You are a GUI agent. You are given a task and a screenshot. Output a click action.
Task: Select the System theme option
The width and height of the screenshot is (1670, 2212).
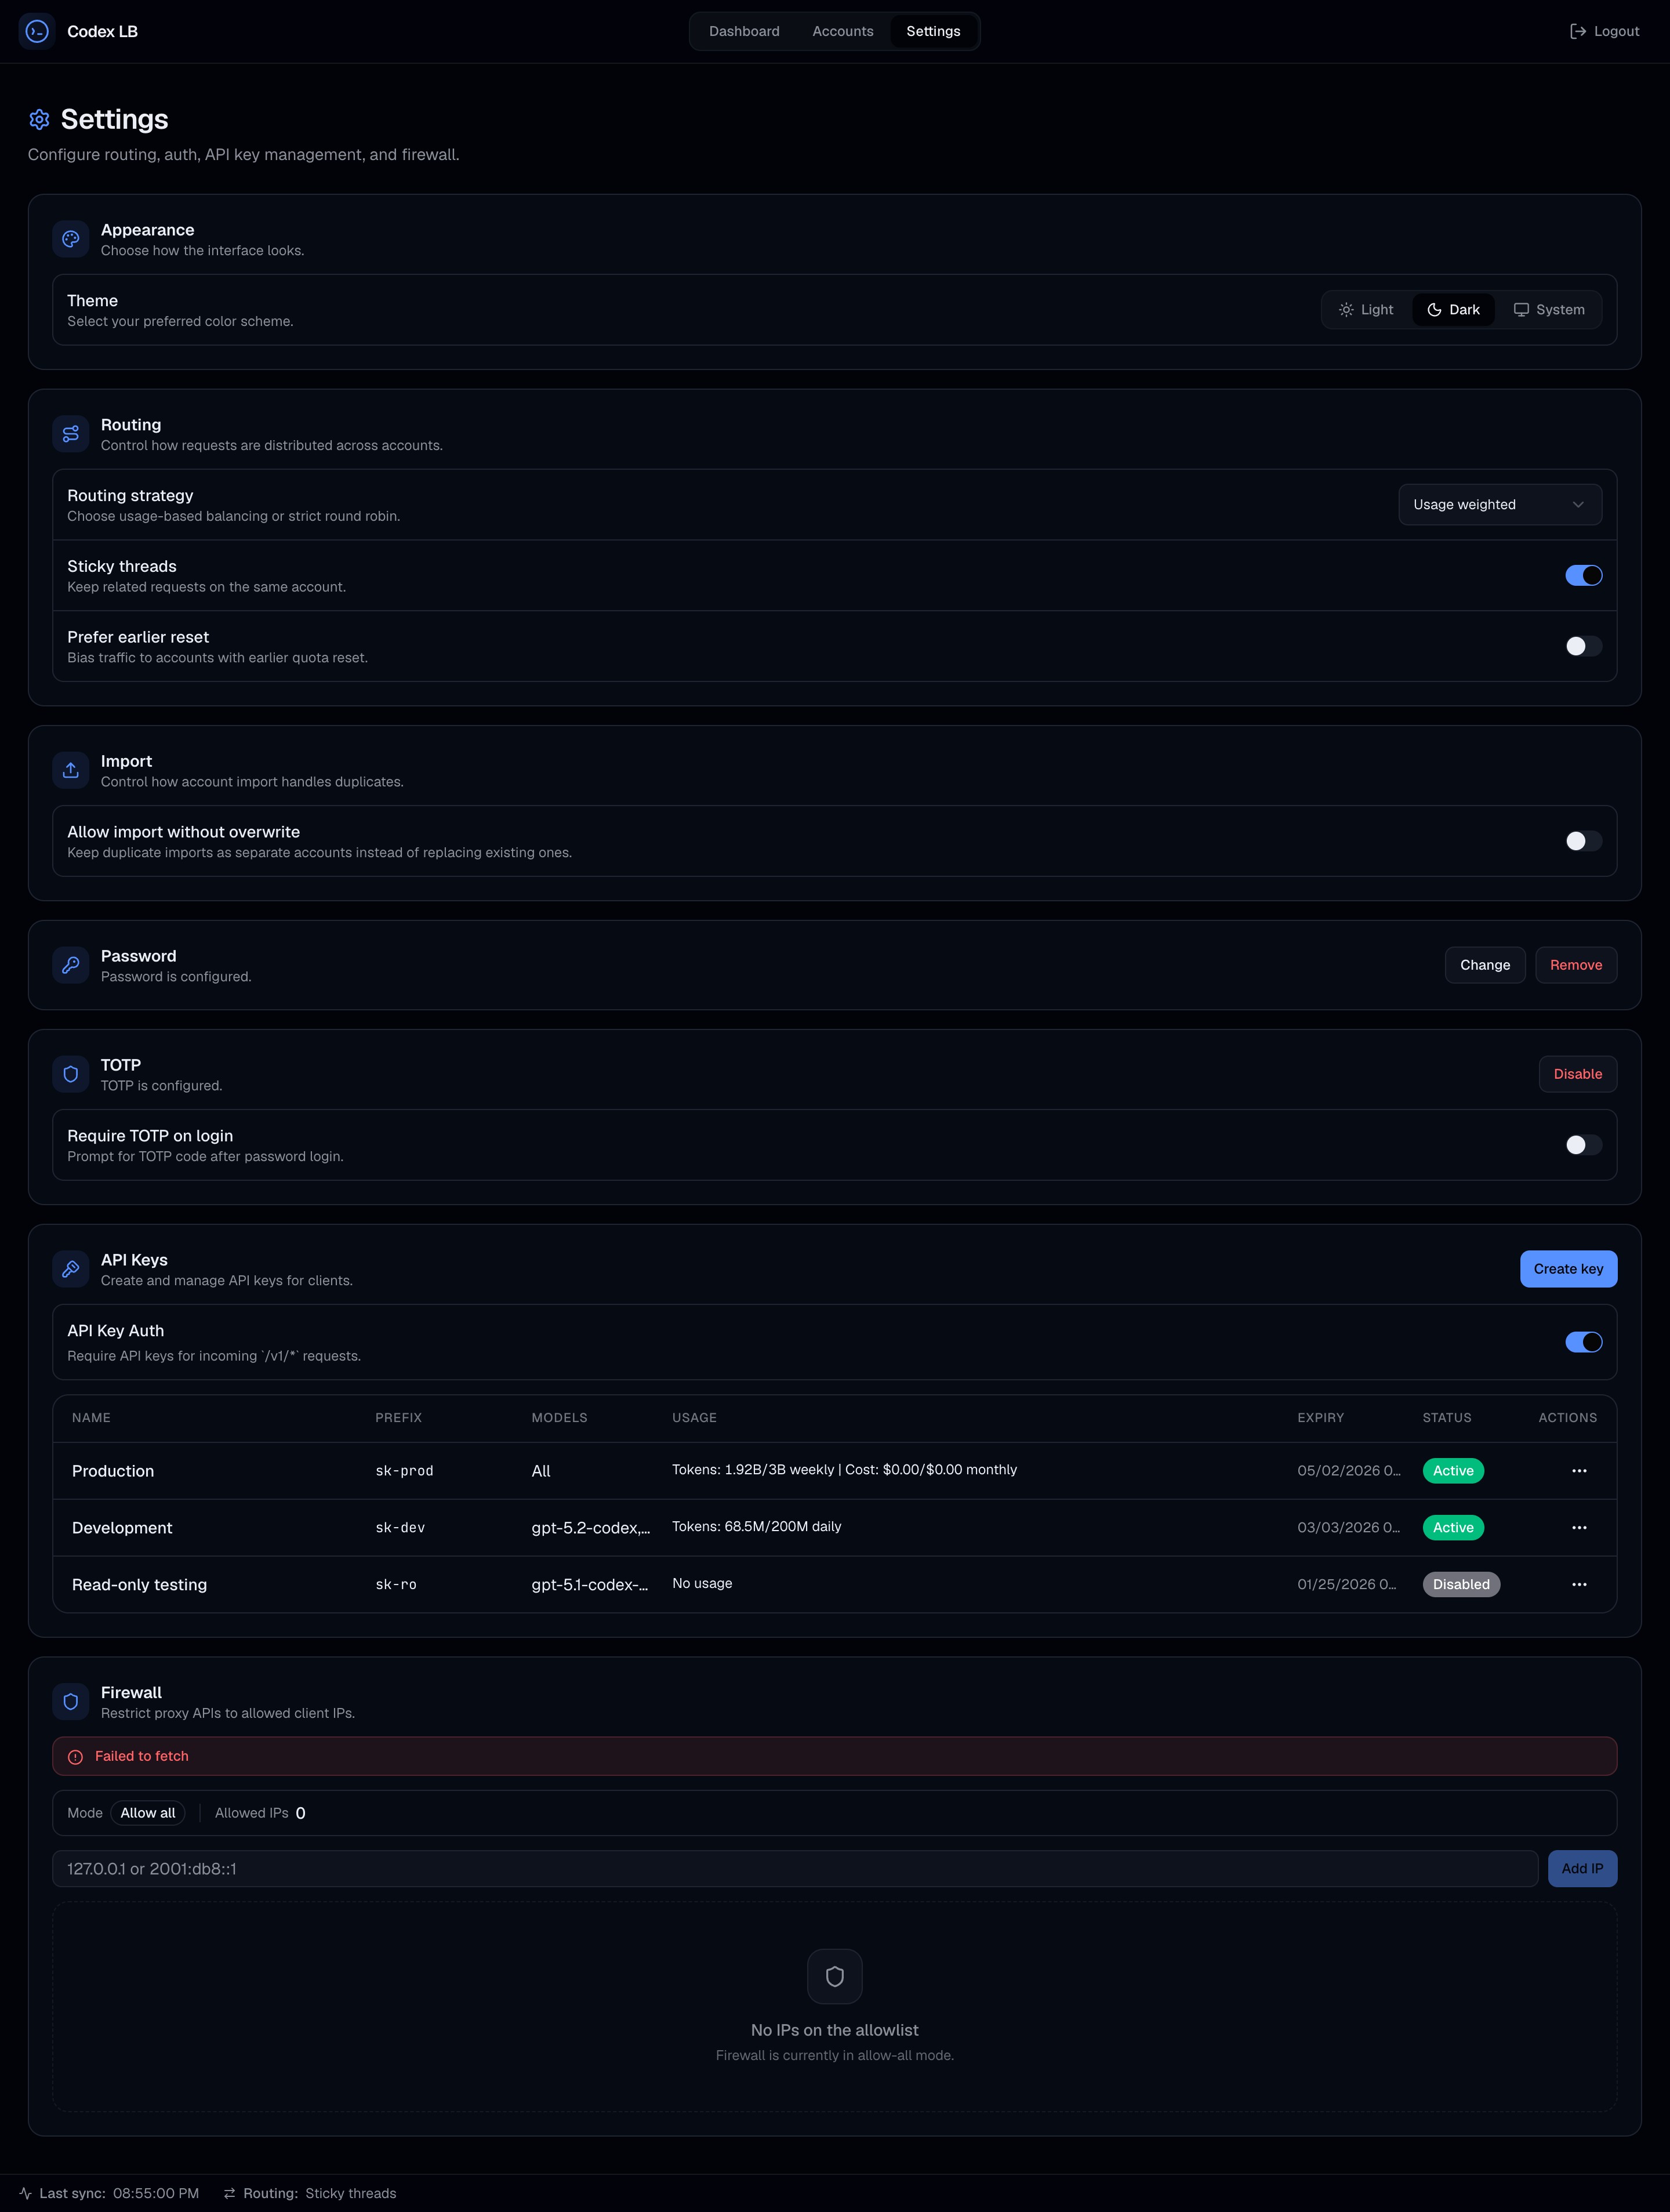point(1548,310)
